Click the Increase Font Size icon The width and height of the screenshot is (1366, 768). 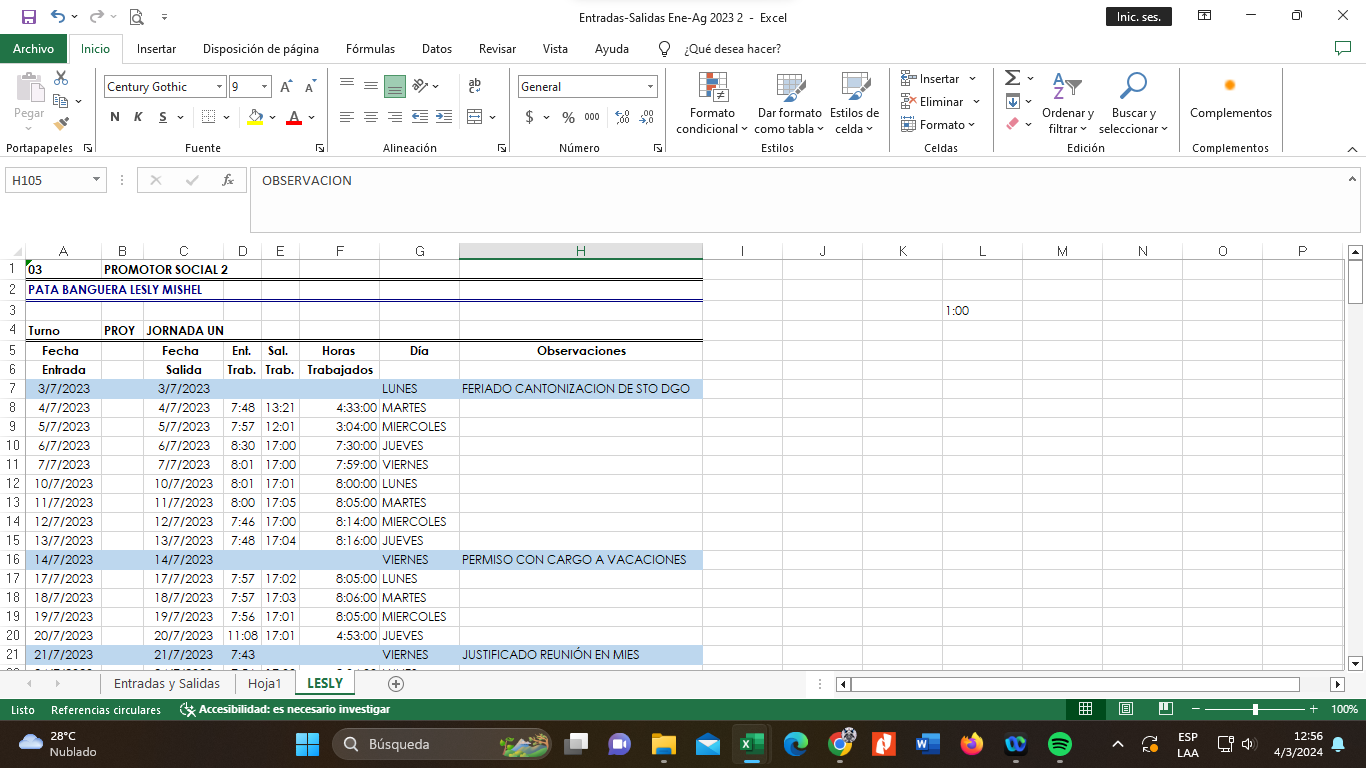[x=286, y=87]
